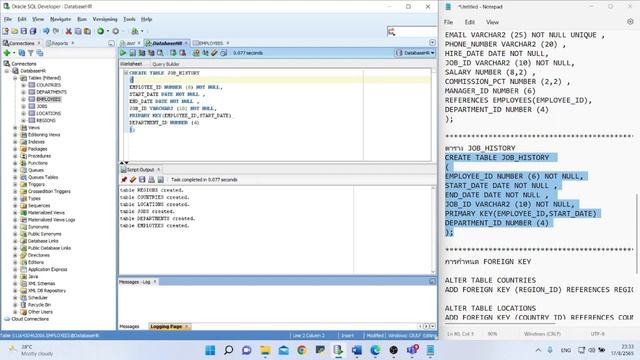
Task: Click the eraser Clear icon in worksheet toolbar
Action: click(x=214, y=53)
